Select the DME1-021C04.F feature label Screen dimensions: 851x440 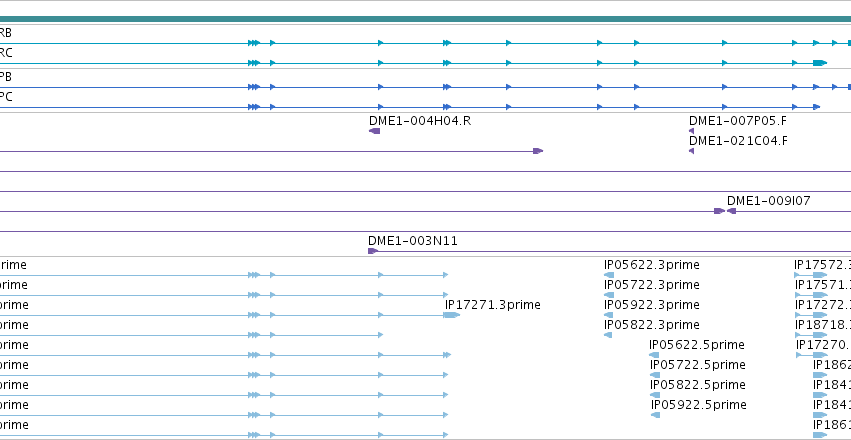click(x=738, y=141)
